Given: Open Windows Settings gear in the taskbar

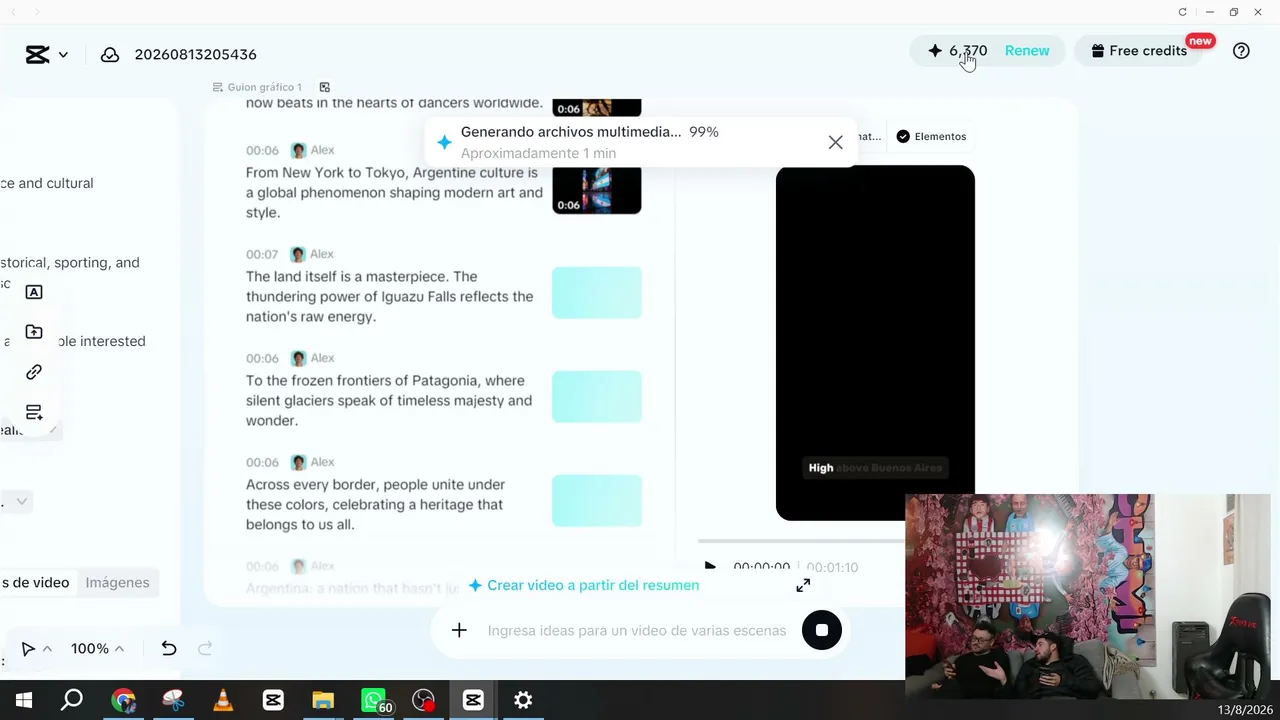Looking at the screenshot, I should click(x=523, y=700).
